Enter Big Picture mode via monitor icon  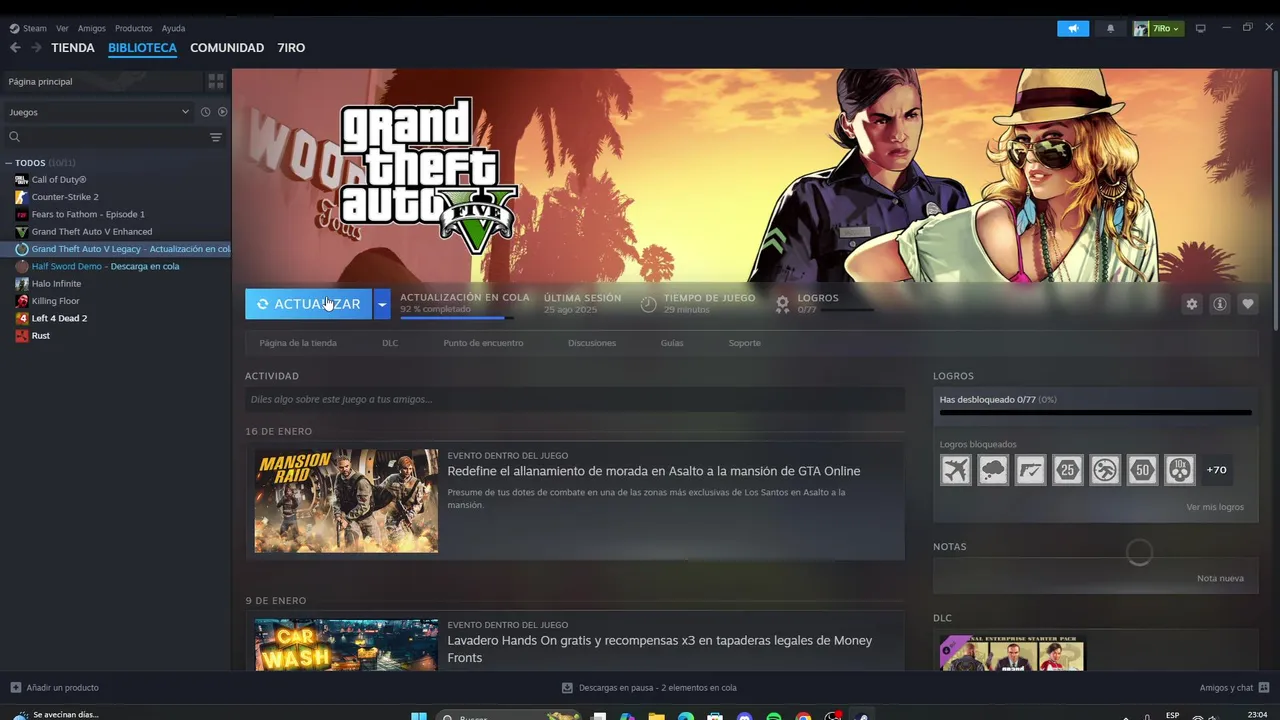1201,28
